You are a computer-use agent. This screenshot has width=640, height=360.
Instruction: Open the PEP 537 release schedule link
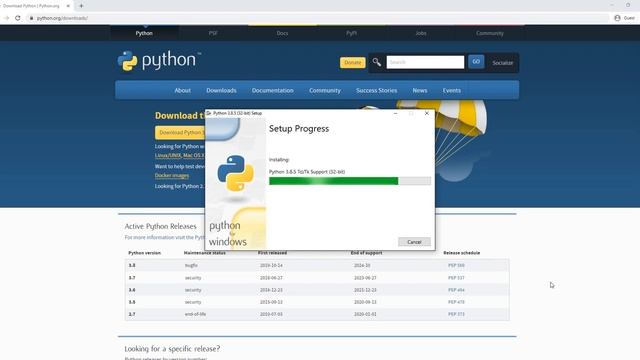point(456,278)
